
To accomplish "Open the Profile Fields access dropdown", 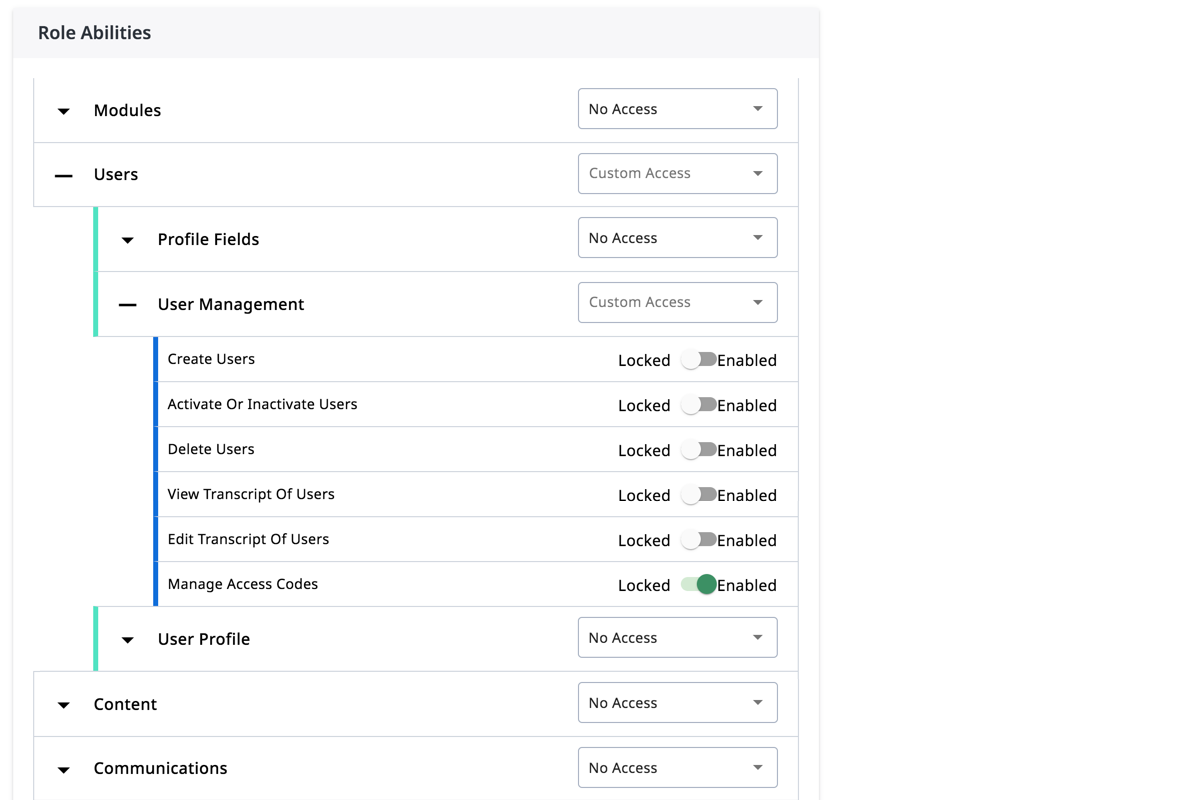I will pos(678,237).
